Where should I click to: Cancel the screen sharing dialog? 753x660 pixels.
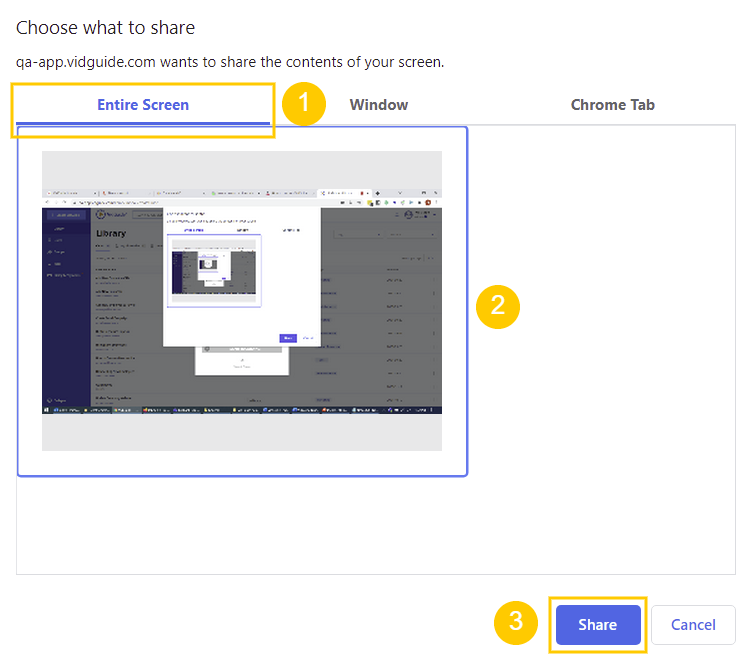[x=693, y=624]
